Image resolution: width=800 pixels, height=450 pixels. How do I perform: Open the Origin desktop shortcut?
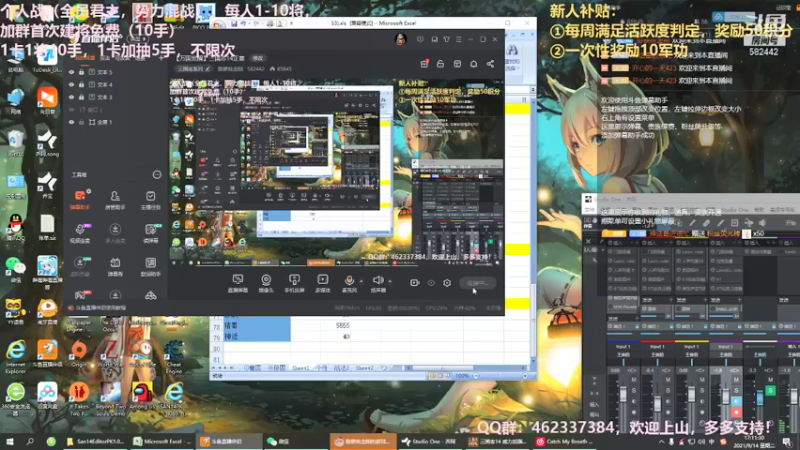coord(79,354)
